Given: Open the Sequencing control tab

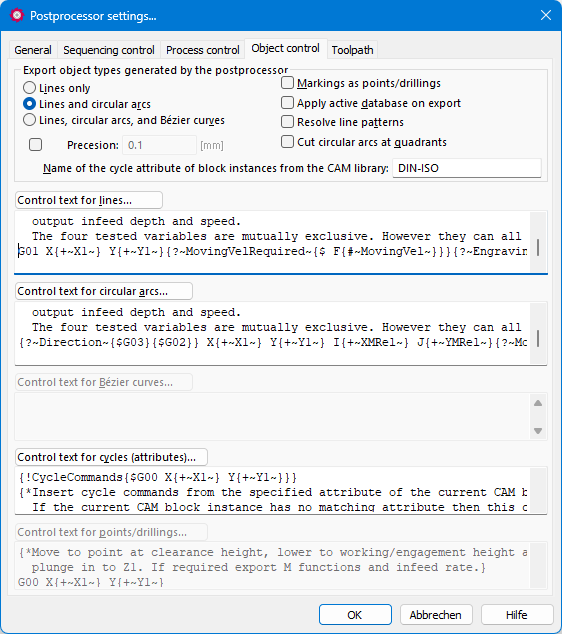Looking at the screenshot, I should click(109, 50).
